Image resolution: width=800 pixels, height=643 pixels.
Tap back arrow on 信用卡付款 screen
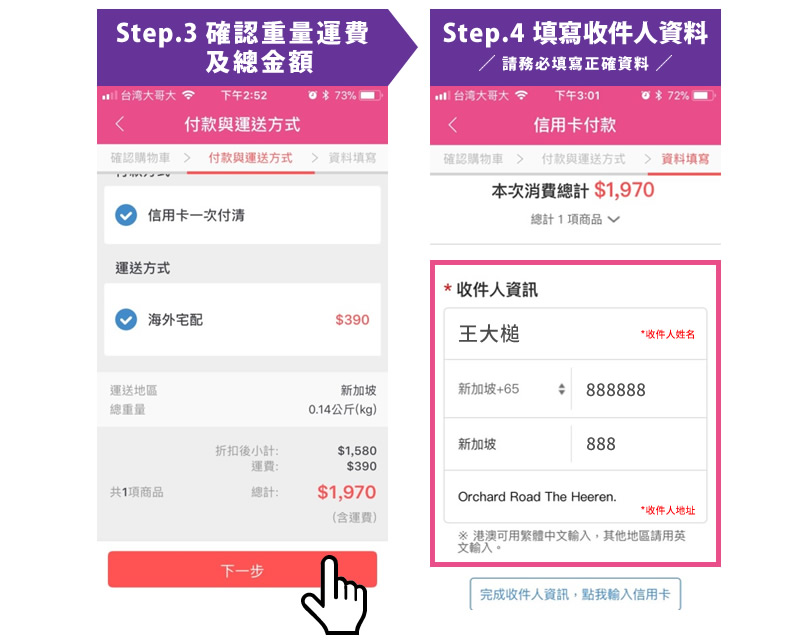pos(453,125)
